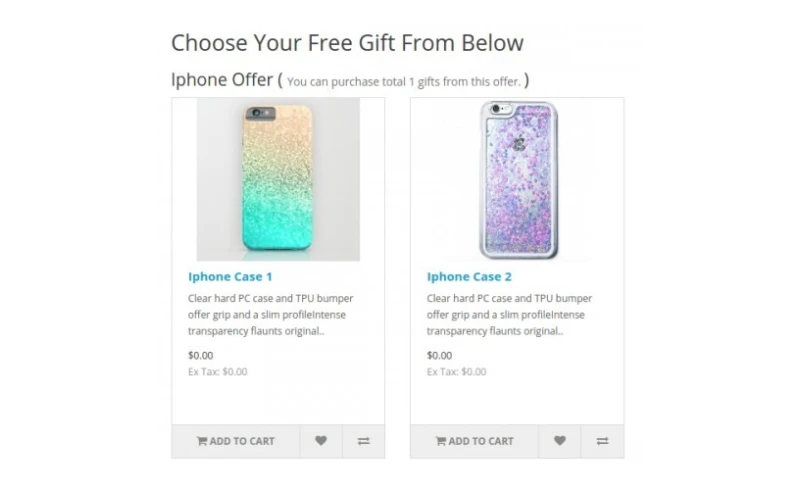Open the Iphone Case 1 title link
This screenshot has width=800, height=490.
[x=230, y=276]
